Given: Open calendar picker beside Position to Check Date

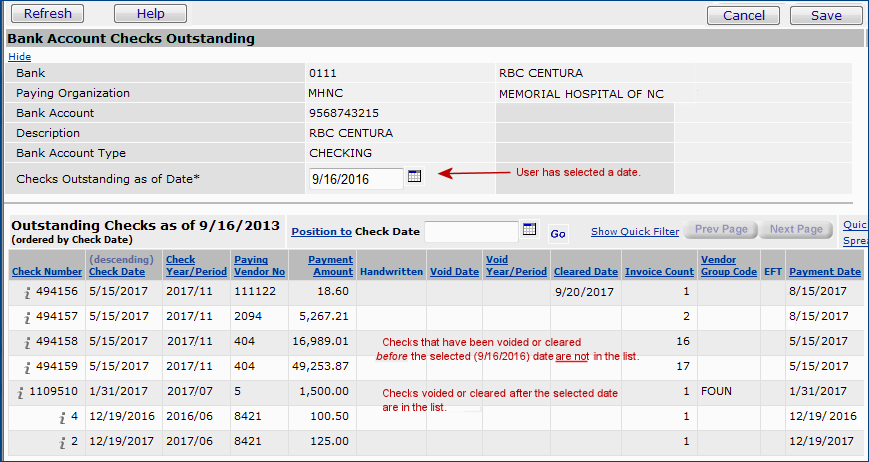Looking at the screenshot, I should point(530,231).
